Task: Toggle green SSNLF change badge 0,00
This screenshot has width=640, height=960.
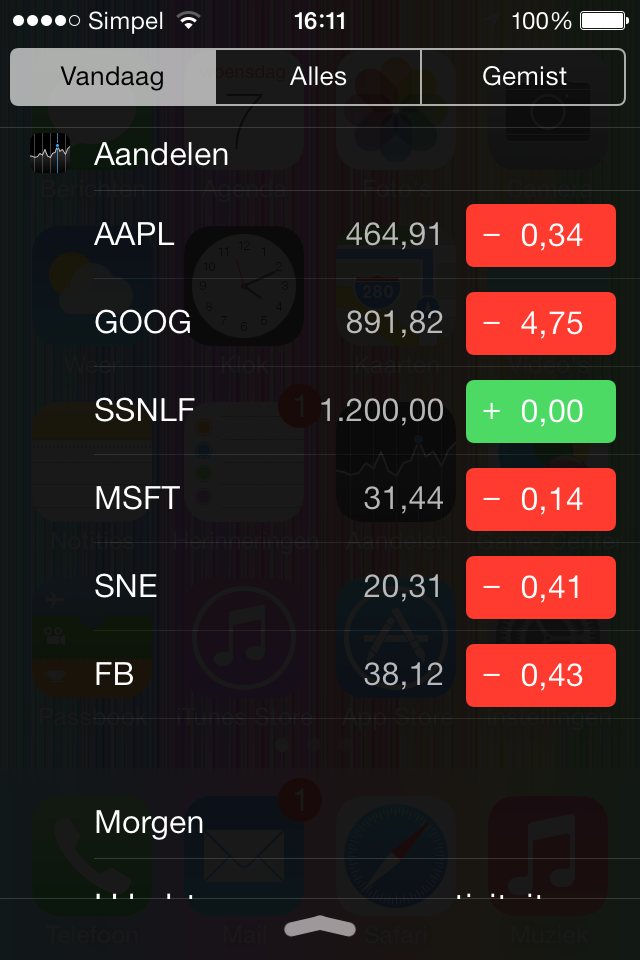Action: 541,411
